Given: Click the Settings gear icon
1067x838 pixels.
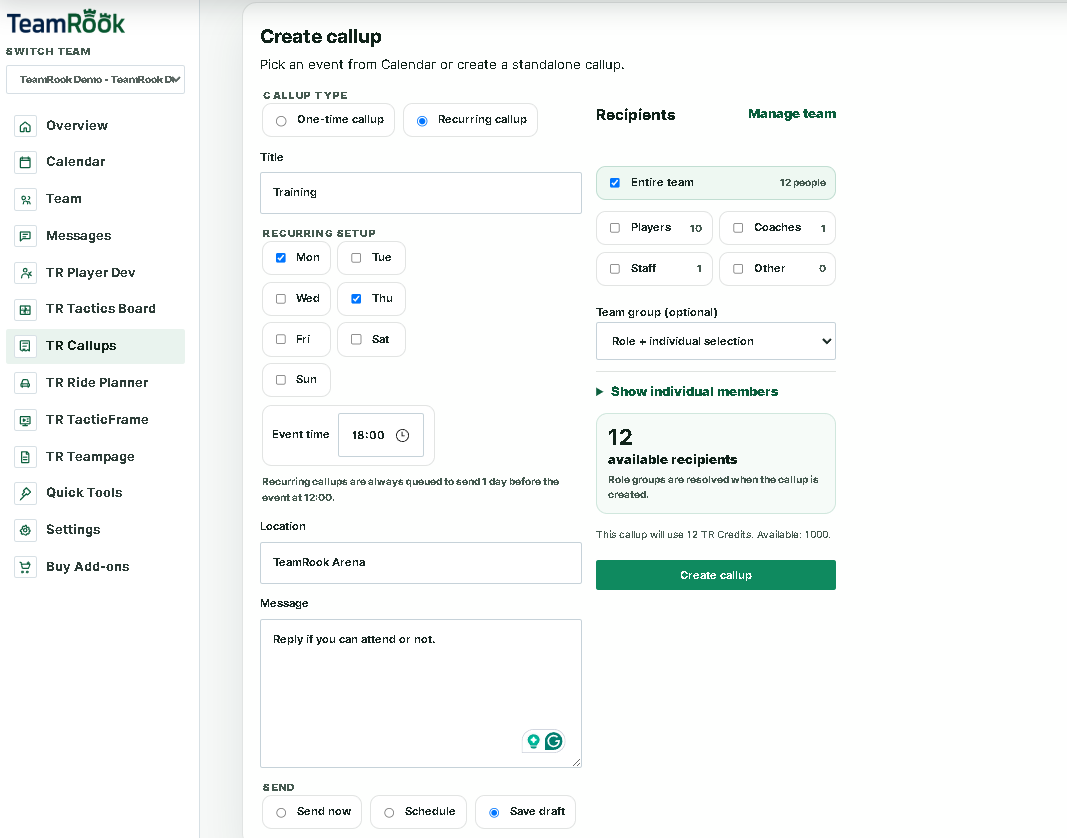Looking at the screenshot, I should click(x=25, y=530).
